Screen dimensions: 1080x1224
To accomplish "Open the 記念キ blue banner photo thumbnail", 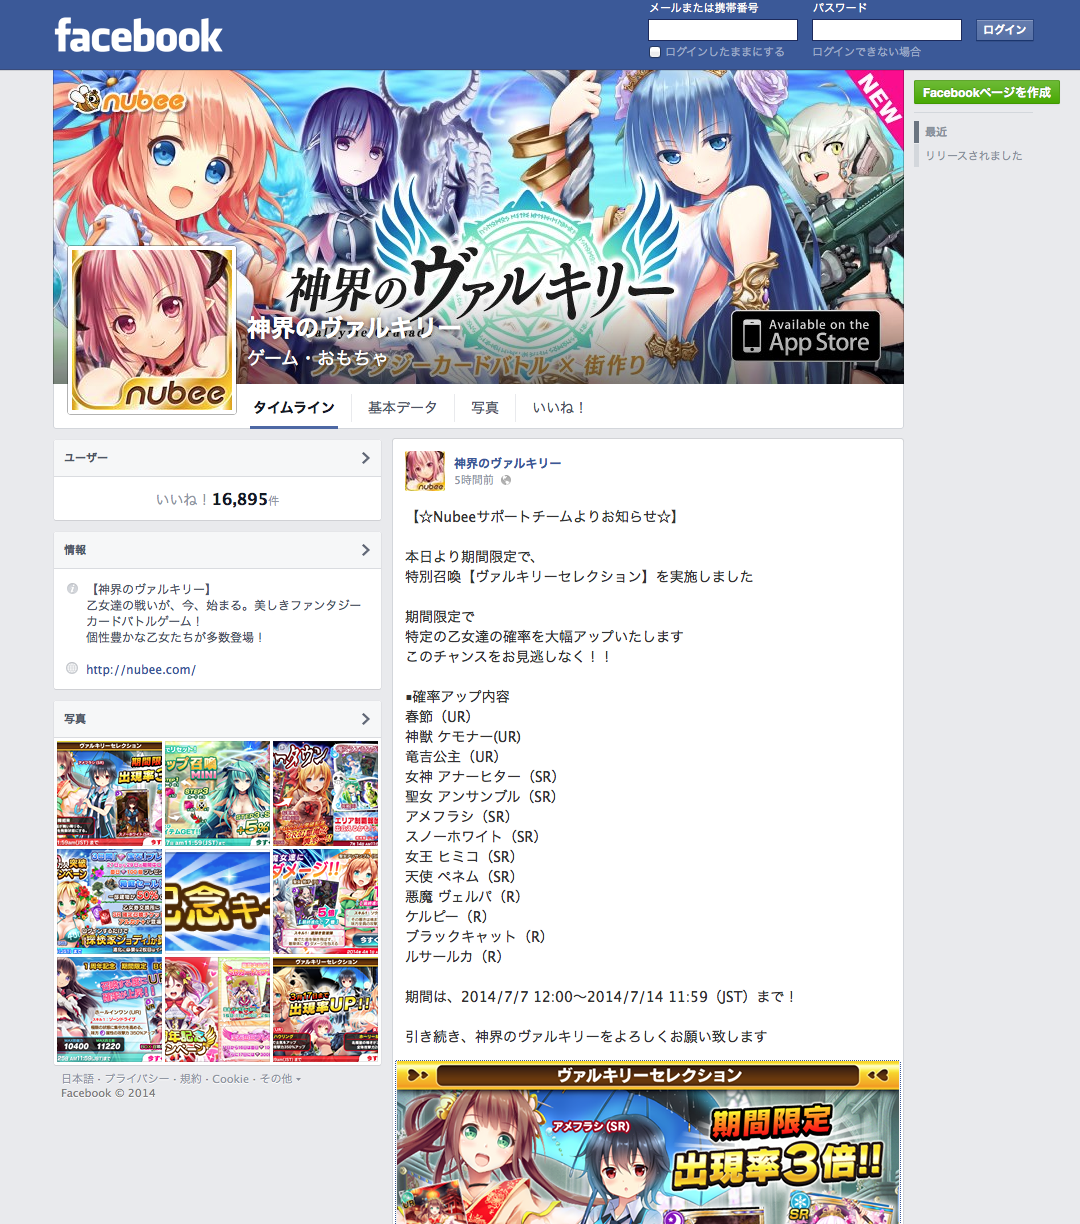I will [217, 902].
